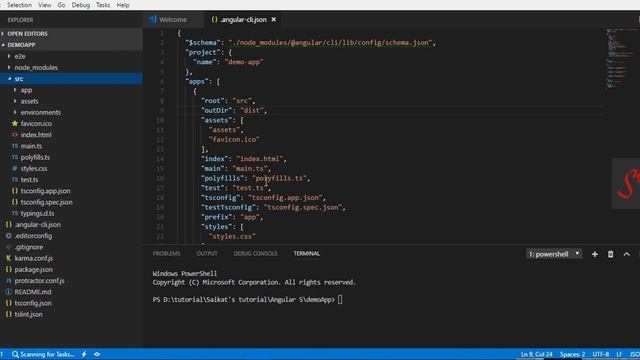Click the eye icon in status bar

point(97,354)
